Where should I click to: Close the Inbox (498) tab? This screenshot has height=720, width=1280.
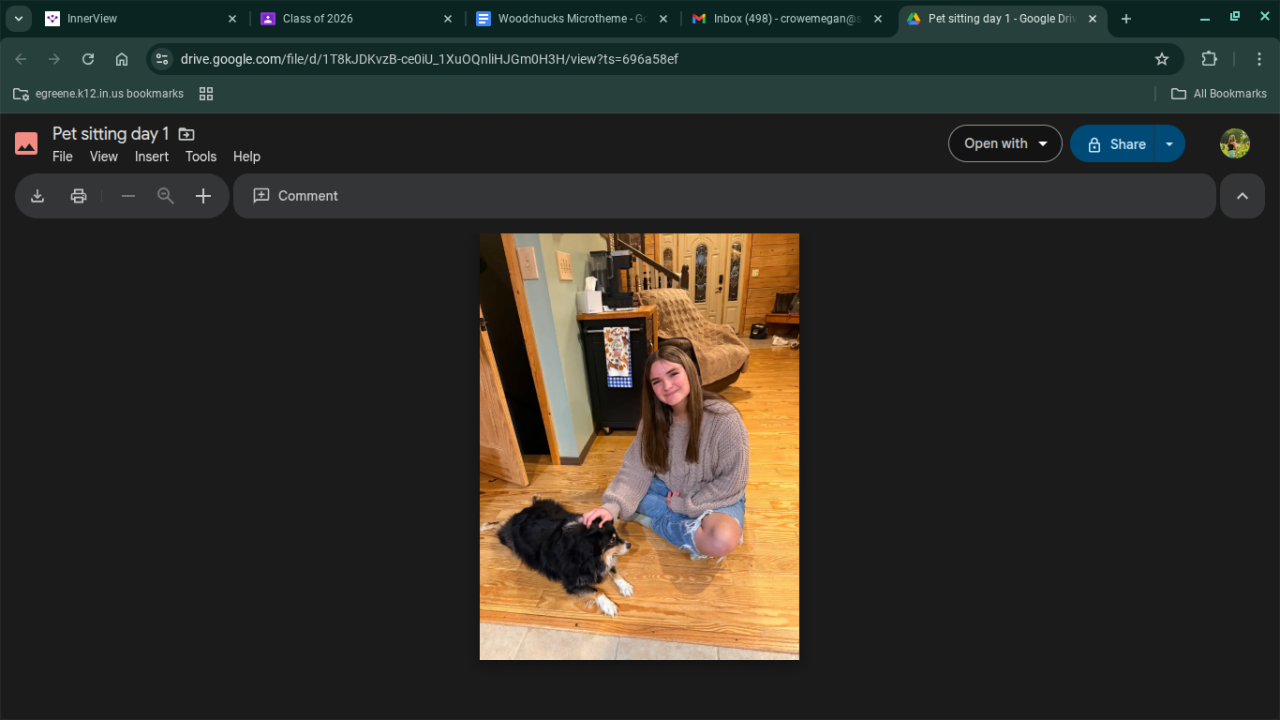click(x=878, y=19)
